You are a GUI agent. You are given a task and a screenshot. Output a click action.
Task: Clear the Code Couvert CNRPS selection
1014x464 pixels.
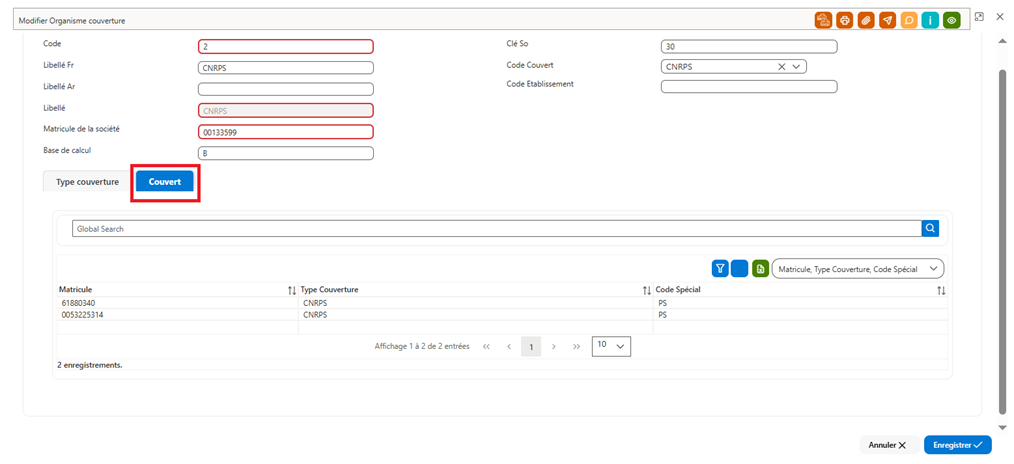click(781, 67)
